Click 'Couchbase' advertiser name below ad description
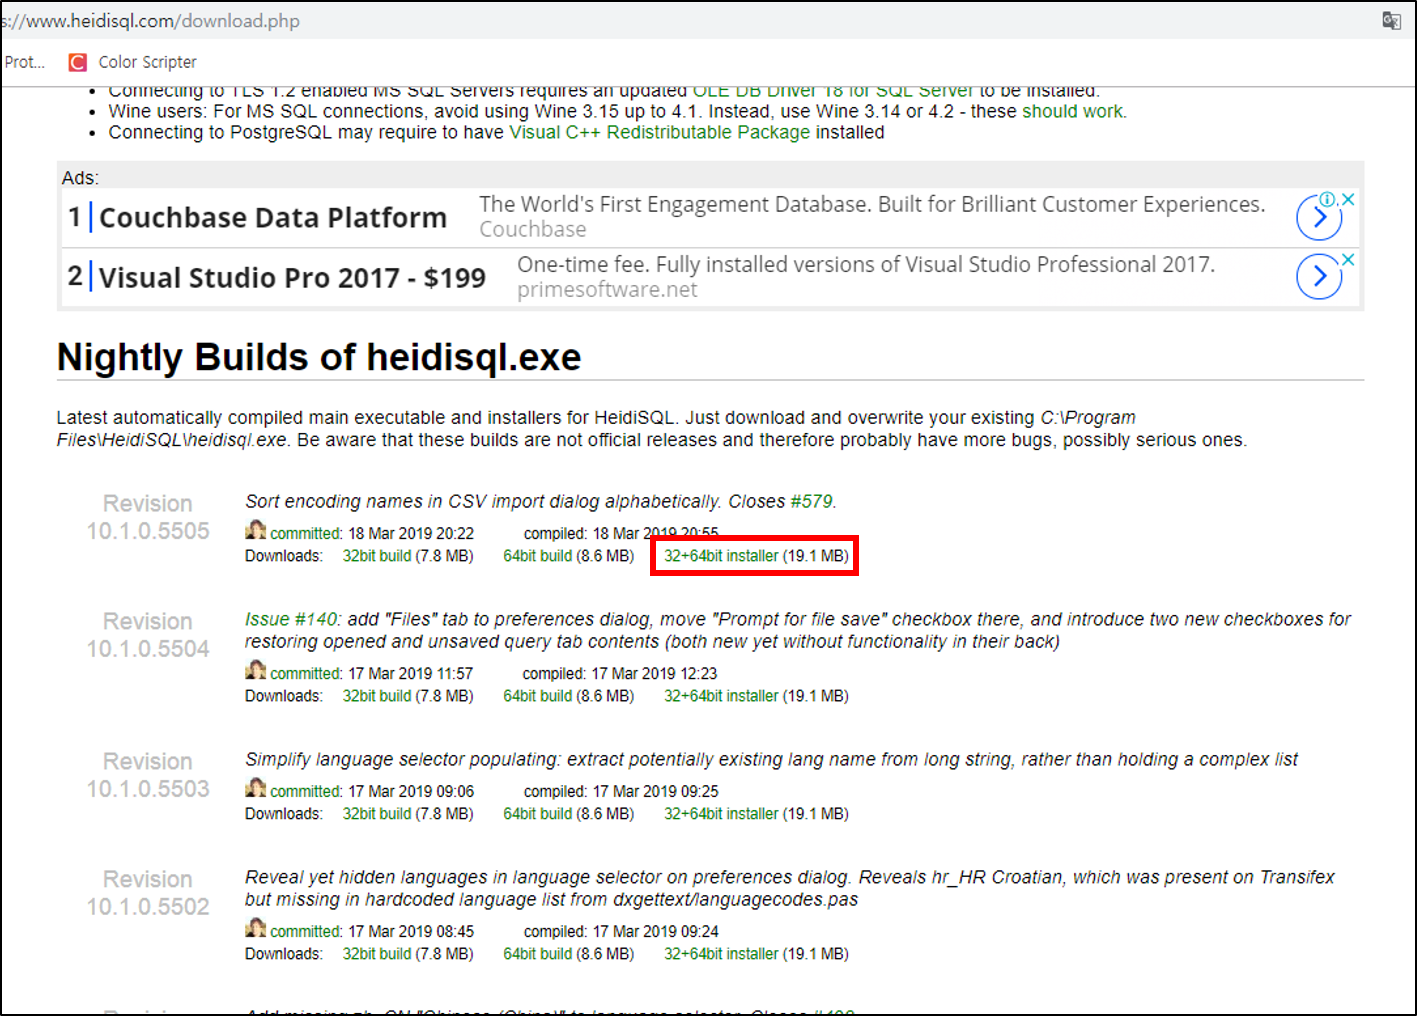 pos(533,230)
